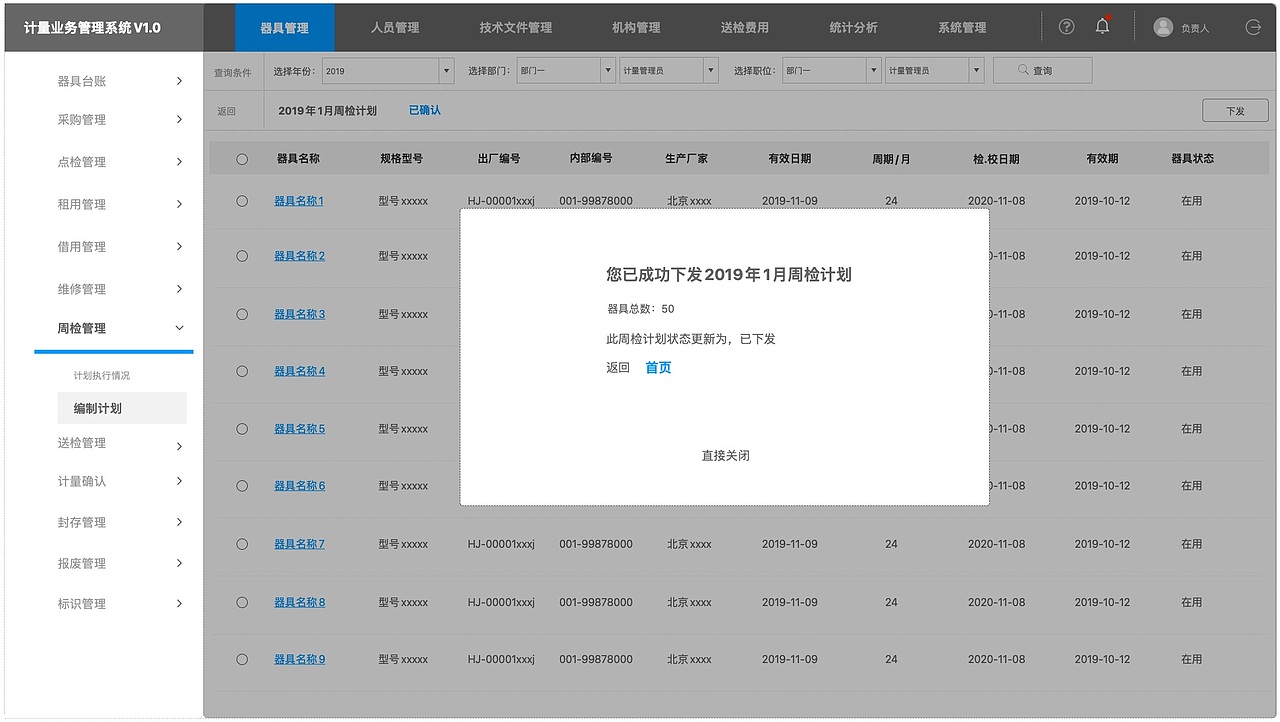Open the 选择职位 部门一 dropdown
Screen dimensions: 1280x722
coord(832,70)
